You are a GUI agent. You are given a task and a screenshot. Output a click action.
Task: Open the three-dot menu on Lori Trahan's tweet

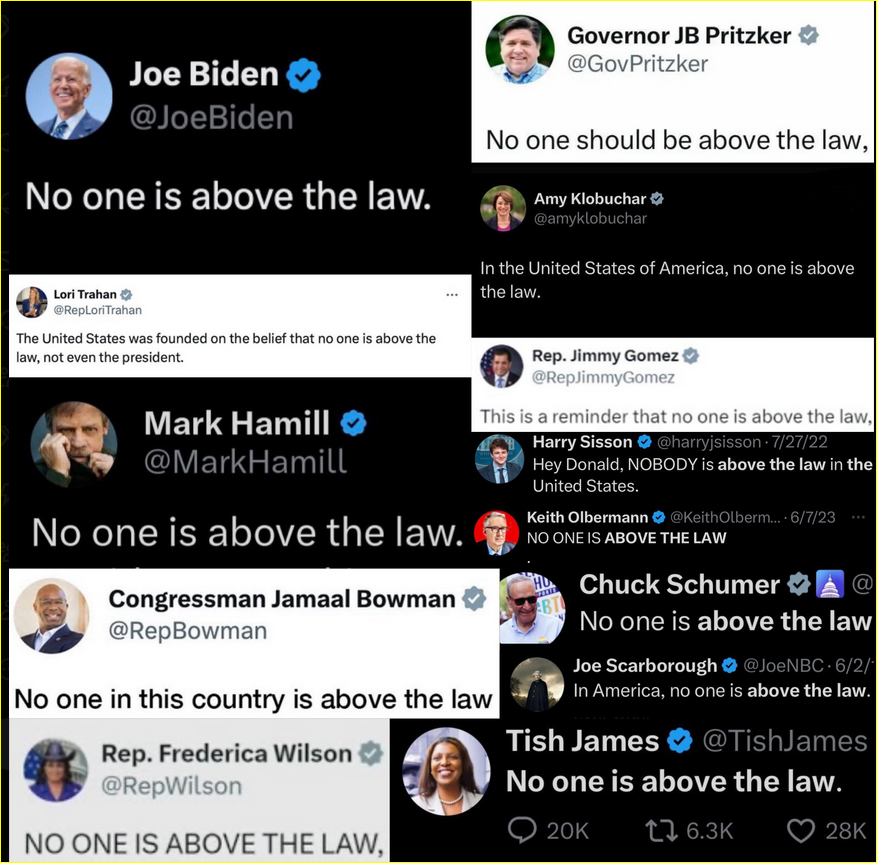pyautogui.click(x=452, y=295)
